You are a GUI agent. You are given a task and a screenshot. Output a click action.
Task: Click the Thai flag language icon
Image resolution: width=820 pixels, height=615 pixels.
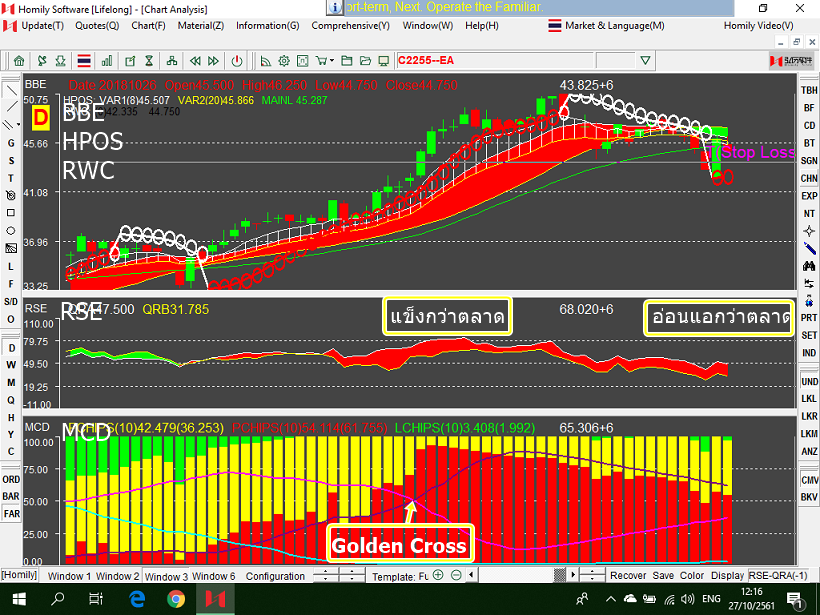click(83, 61)
